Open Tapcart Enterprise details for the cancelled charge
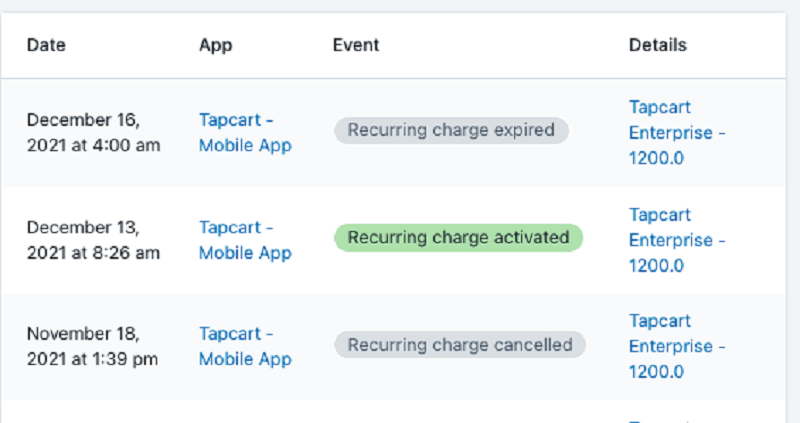Image resolution: width=800 pixels, height=423 pixels. coord(676,346)
